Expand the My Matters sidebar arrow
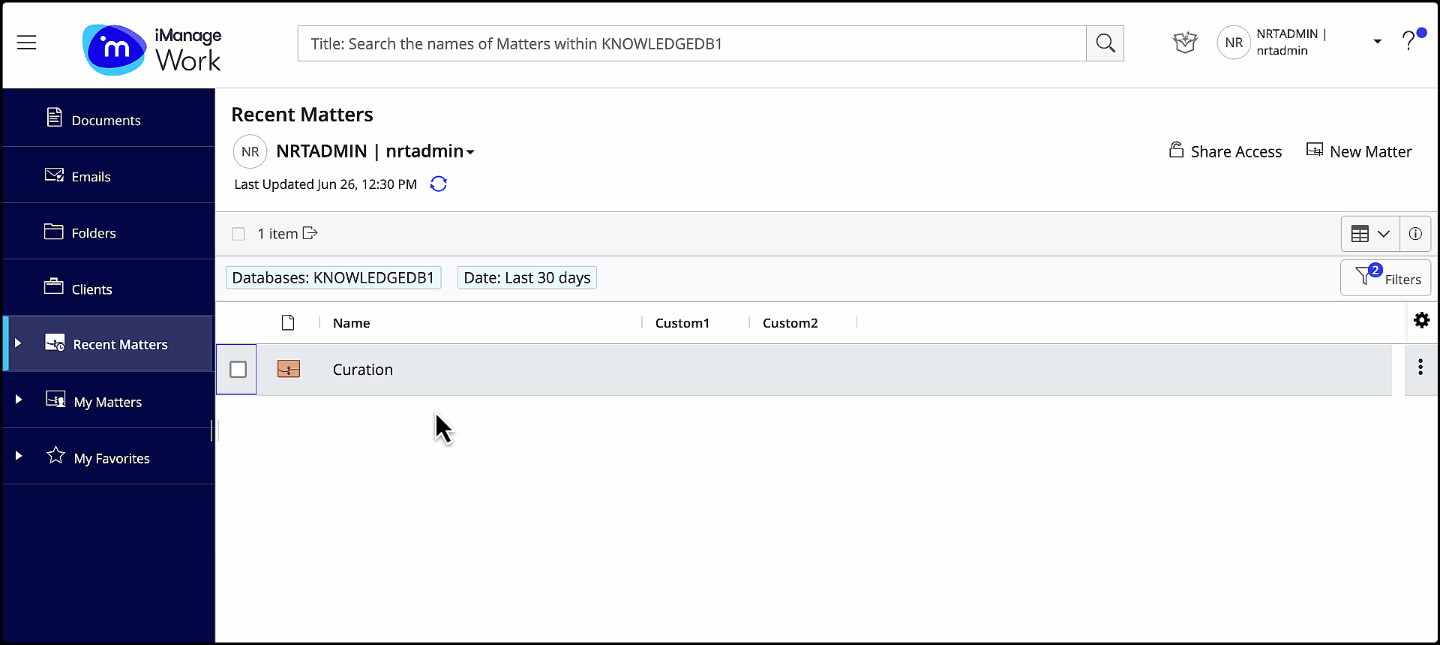The height and width of the screenshot is (645, 1440). [18, 401]
